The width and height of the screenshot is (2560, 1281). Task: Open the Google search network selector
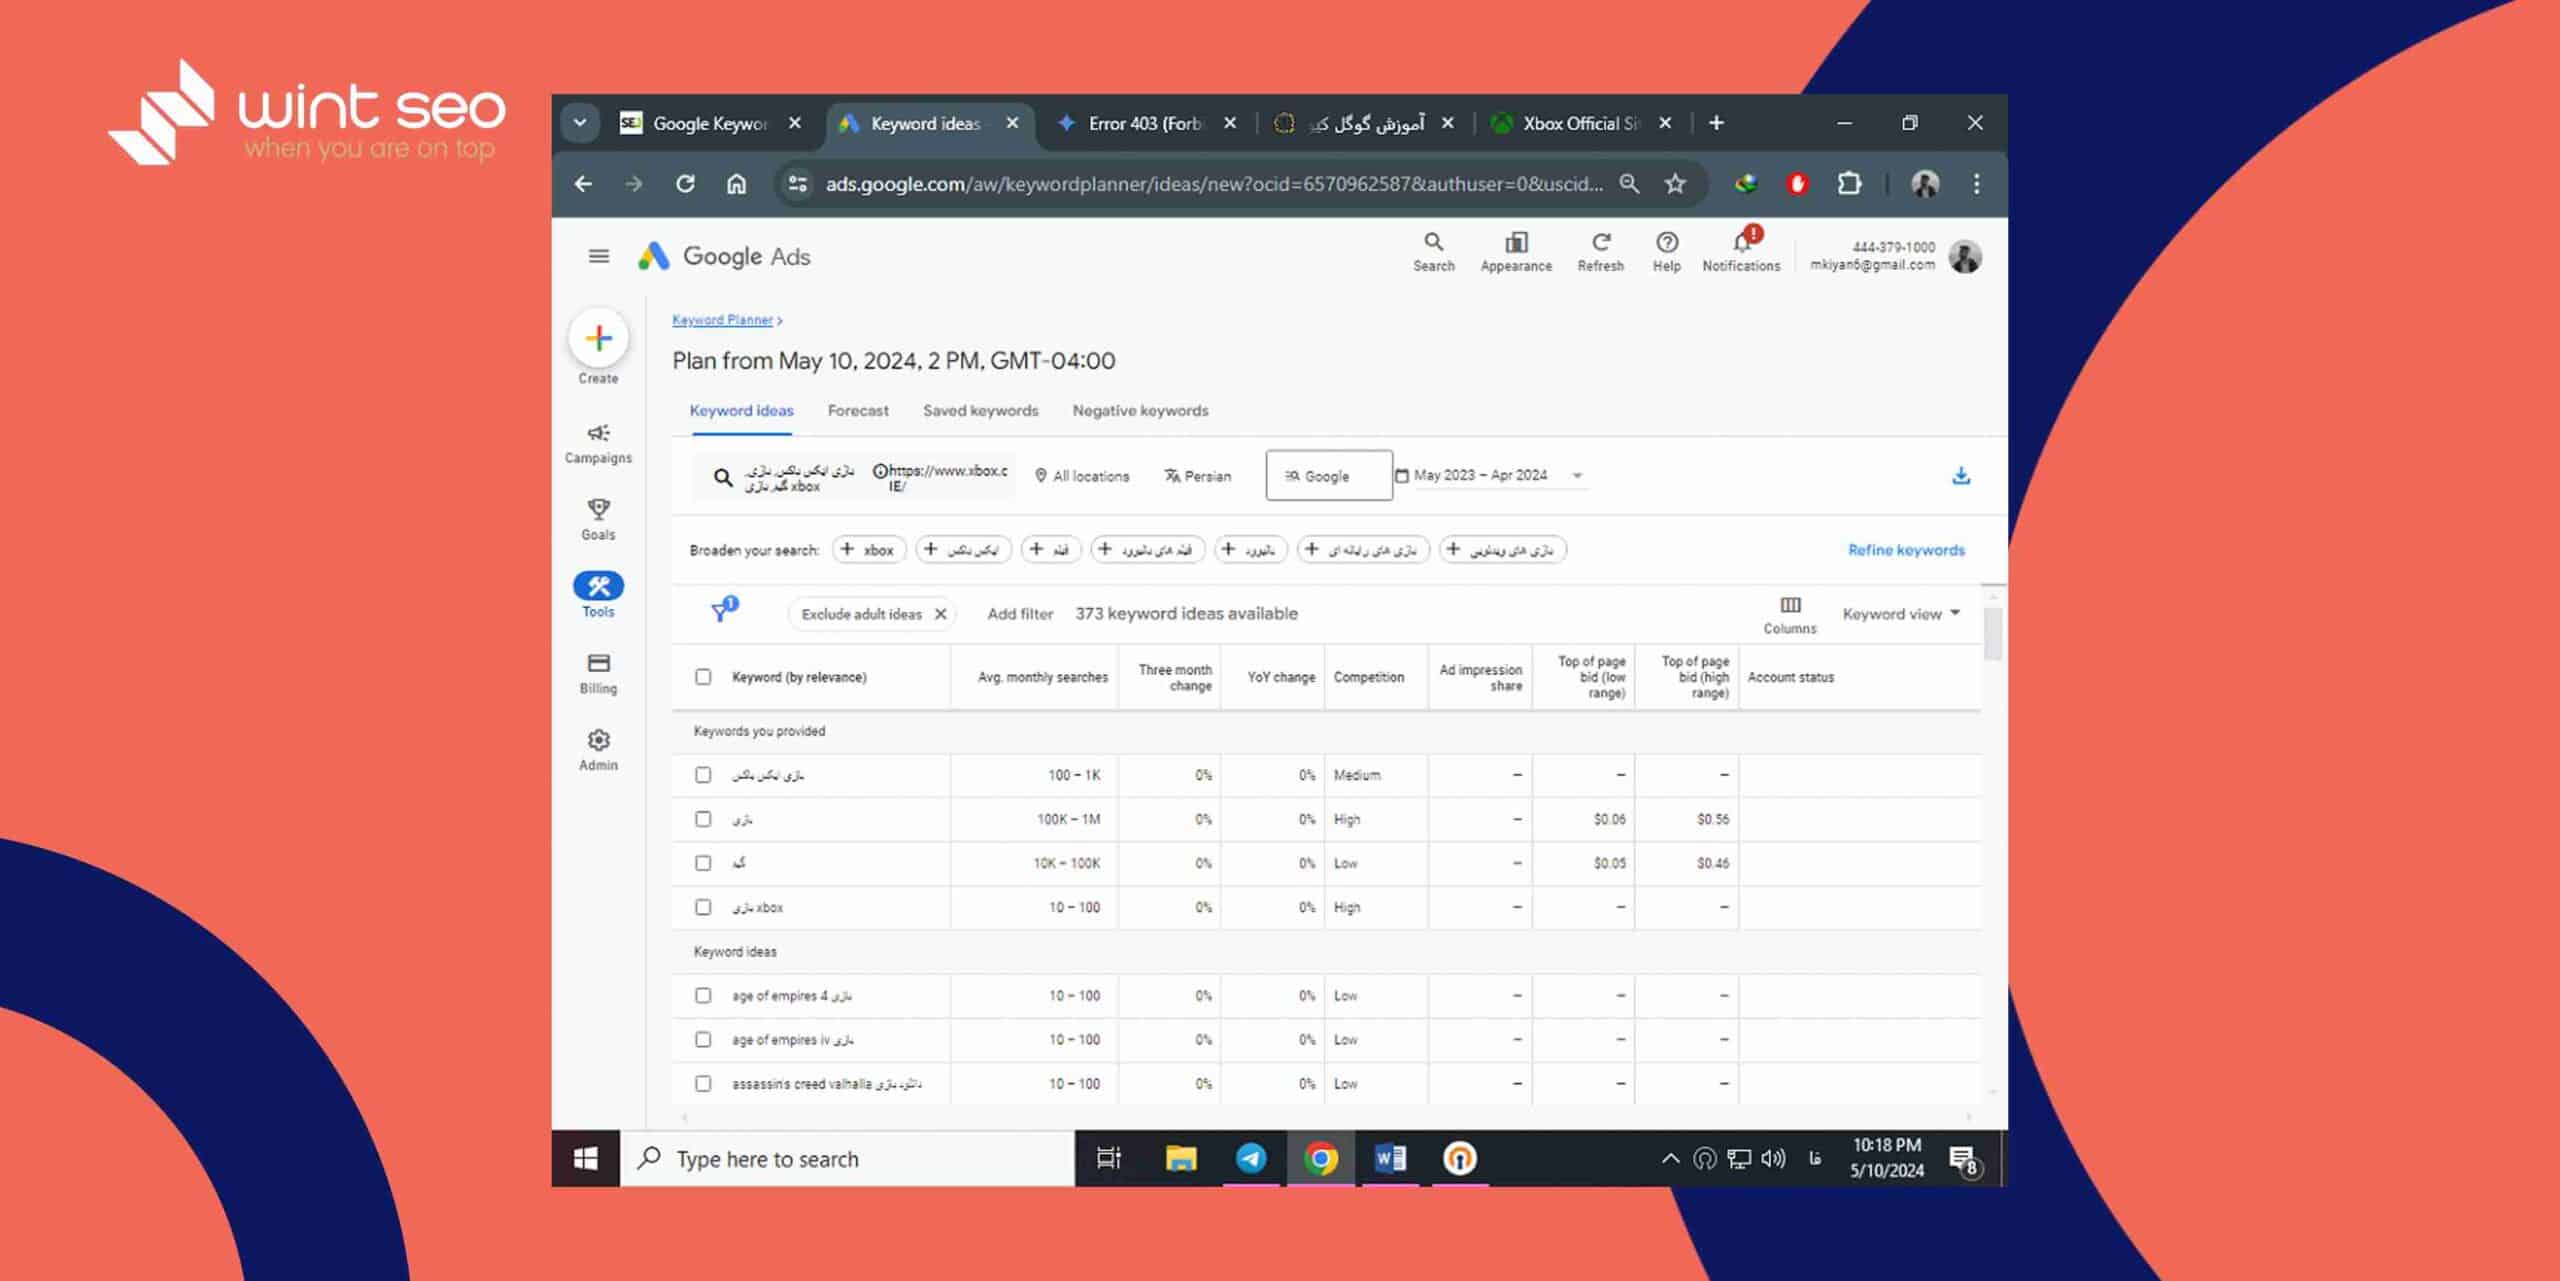pyautogui.click(x=1328, y=475)
